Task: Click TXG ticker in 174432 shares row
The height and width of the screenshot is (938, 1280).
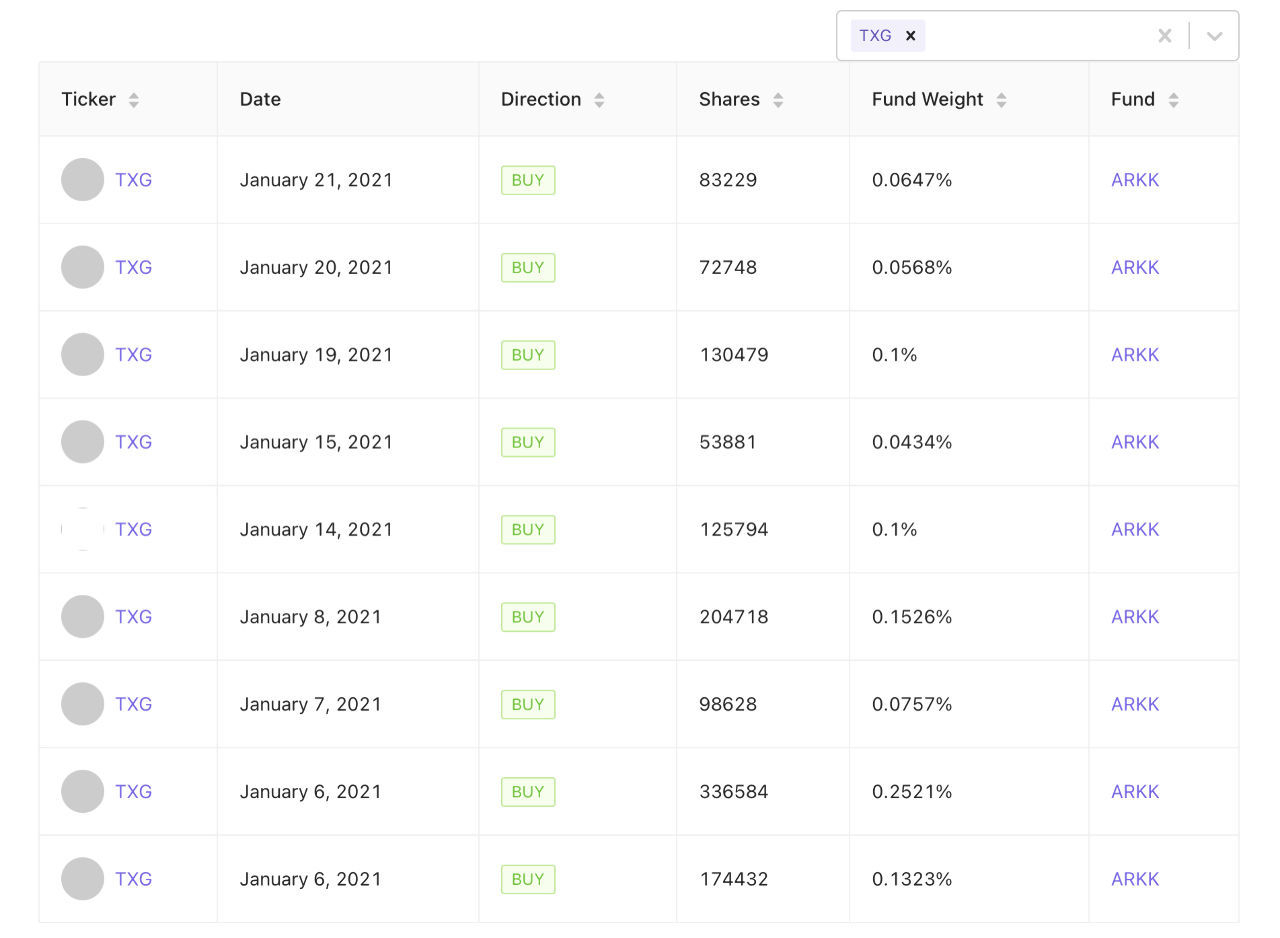Action: click(133, 879)
